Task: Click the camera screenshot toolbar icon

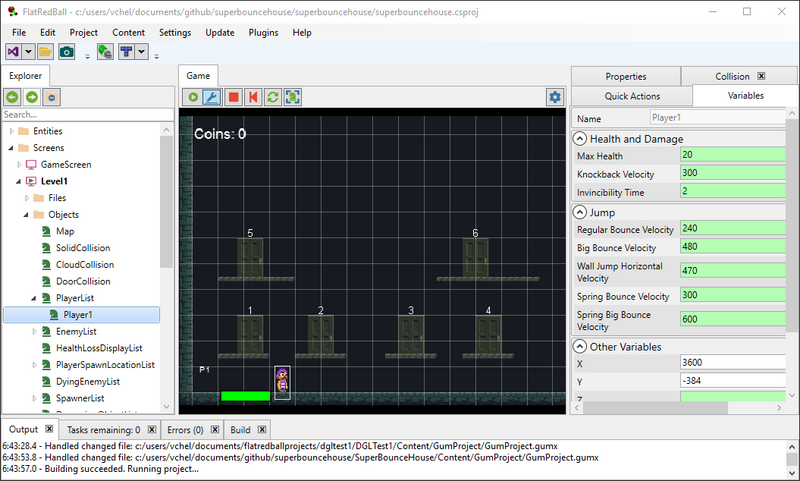Action: pos(67,52)
